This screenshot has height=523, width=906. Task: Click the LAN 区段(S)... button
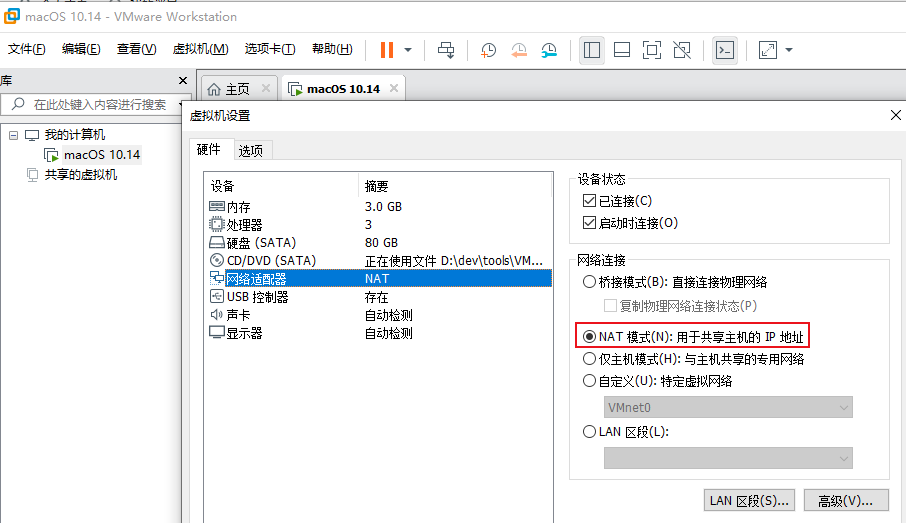pyautogui.click(x=749, y=500)
